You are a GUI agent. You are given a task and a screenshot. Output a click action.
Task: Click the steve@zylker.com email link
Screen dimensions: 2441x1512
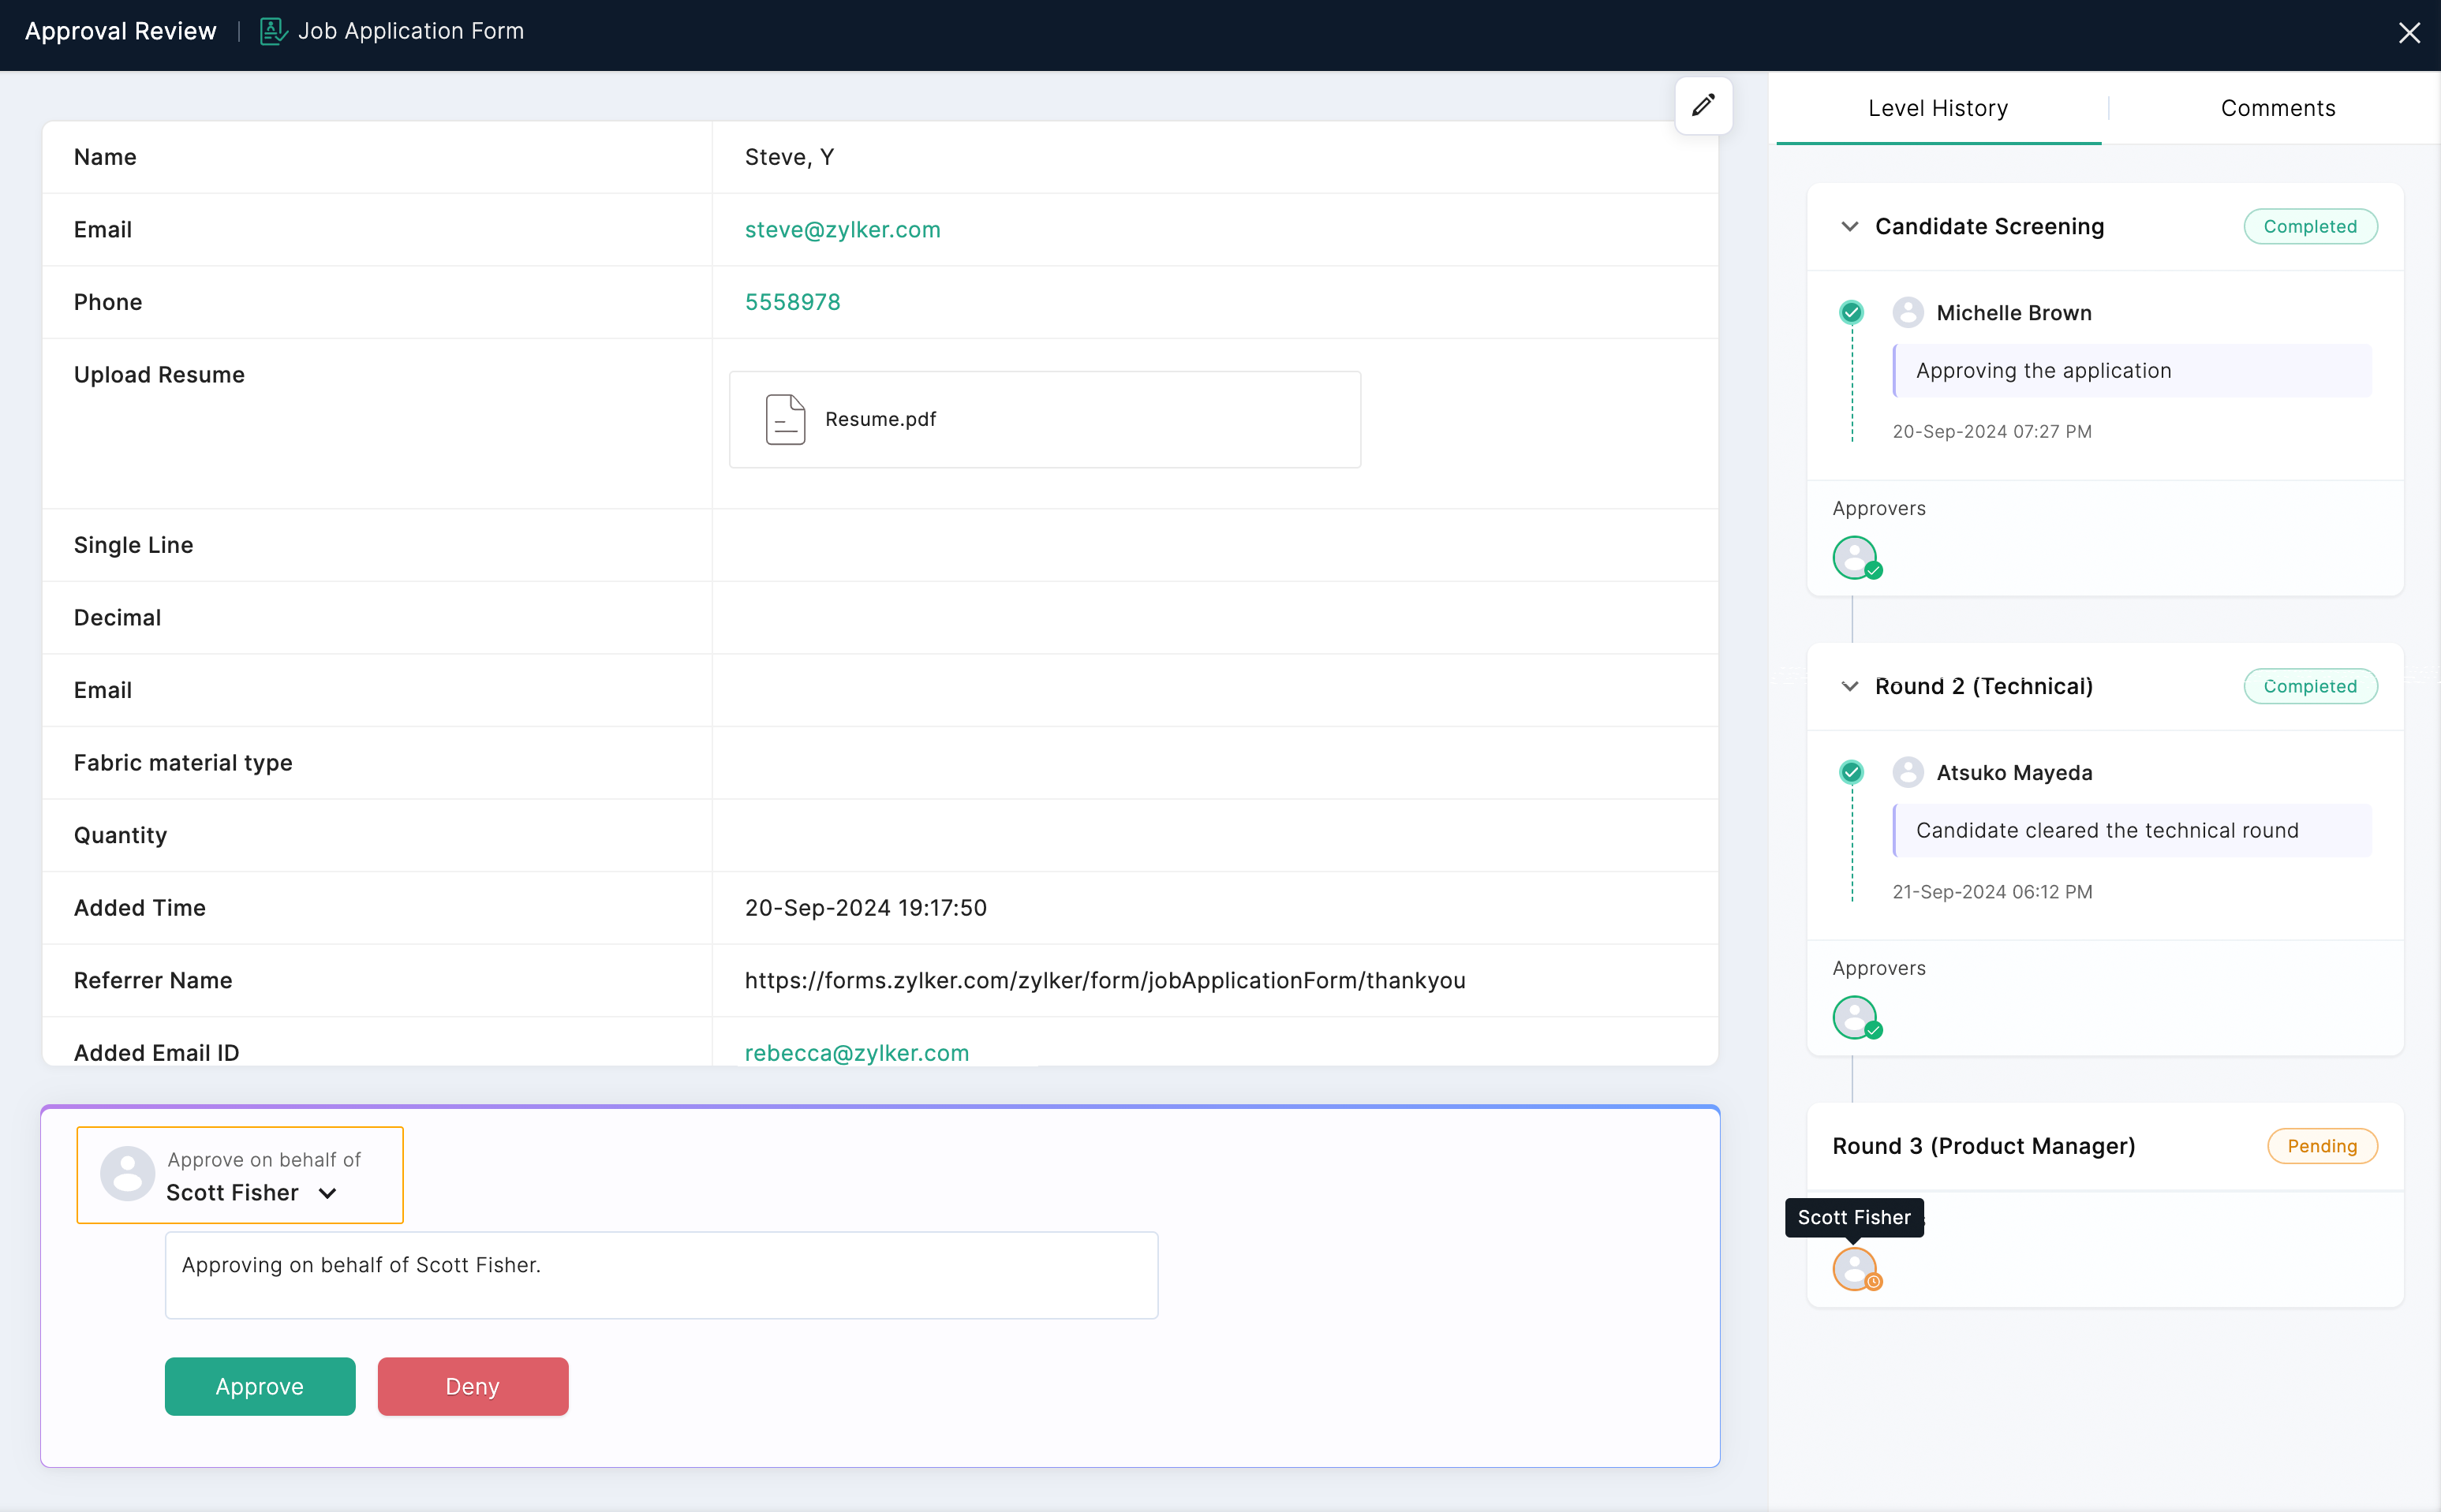[x=840, y=229]
